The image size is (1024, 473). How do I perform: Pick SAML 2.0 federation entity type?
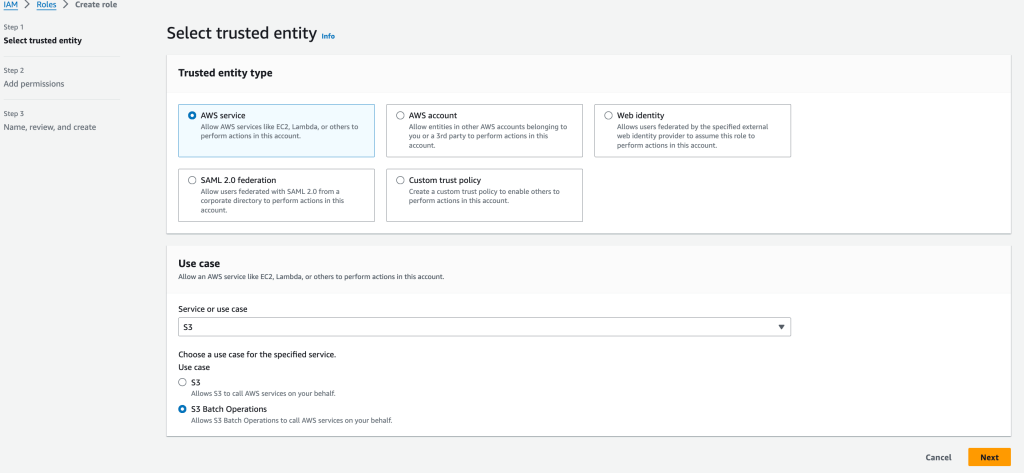(x=192, y=180)
